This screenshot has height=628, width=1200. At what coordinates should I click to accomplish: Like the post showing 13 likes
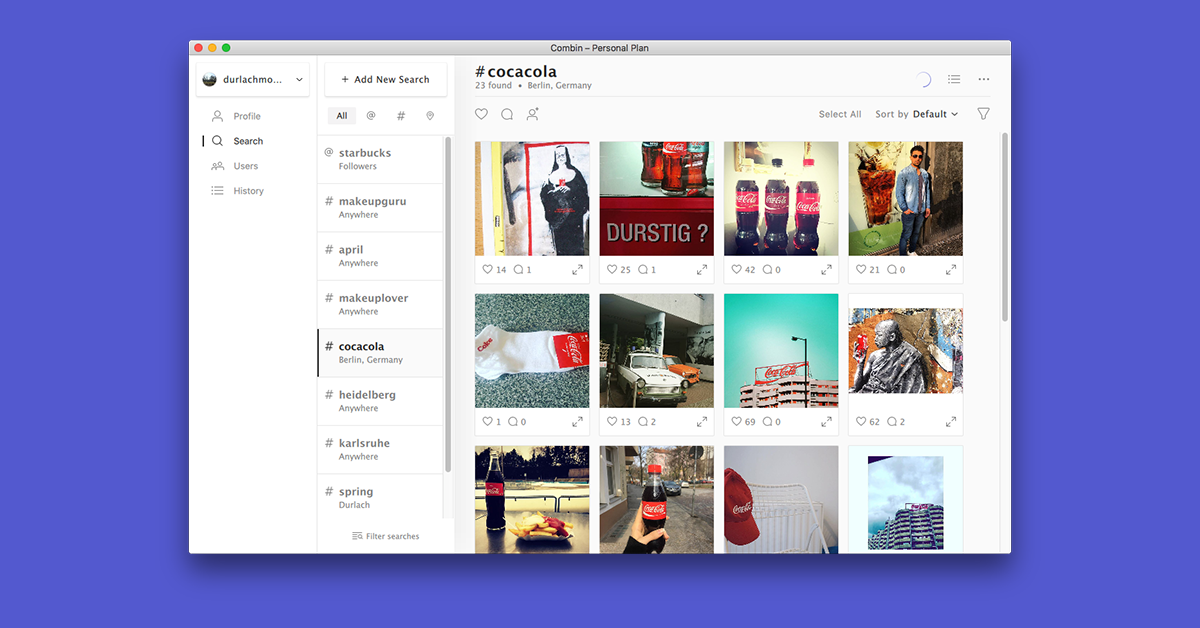tap(612, 422)
